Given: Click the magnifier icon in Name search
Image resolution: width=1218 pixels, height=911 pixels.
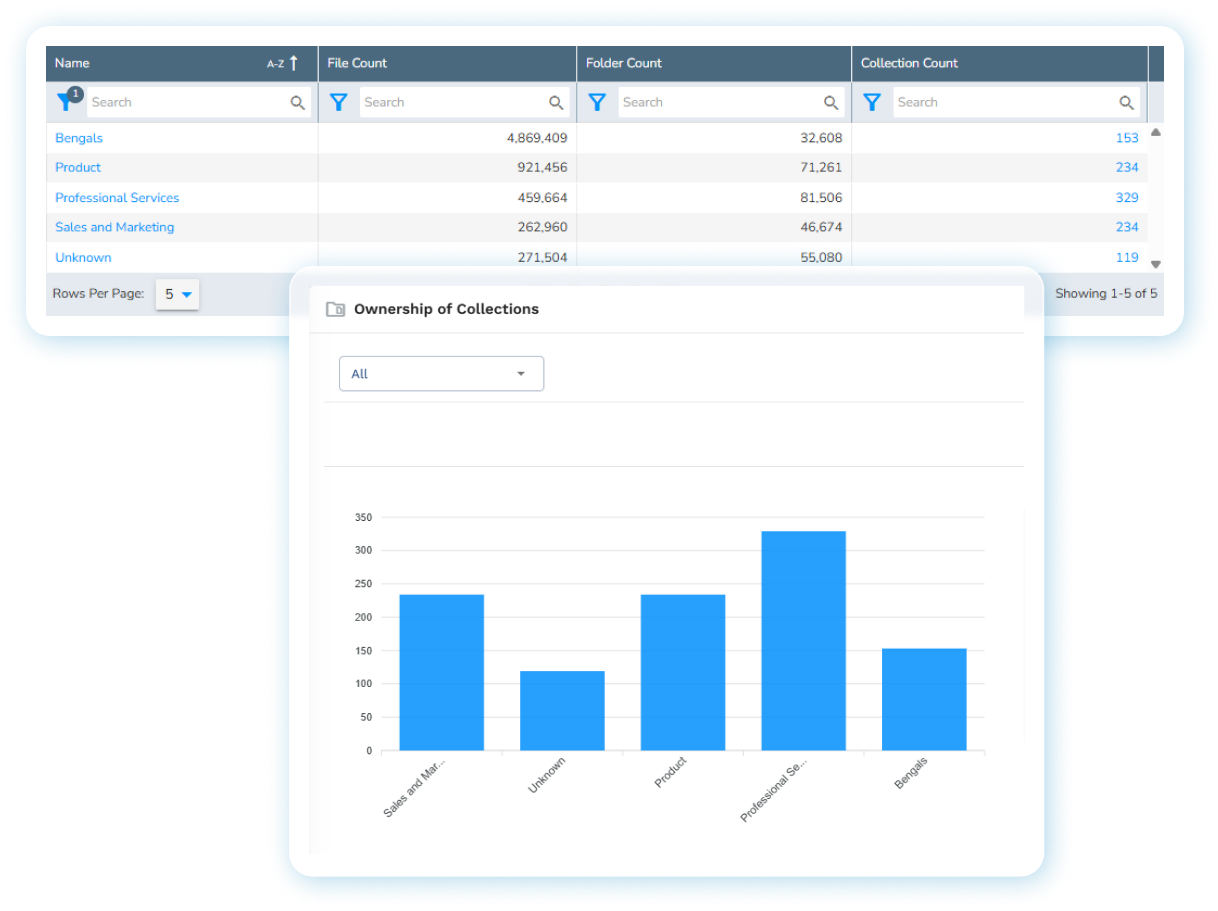Looking at the screenshot, I should click(x=298, y=102).
